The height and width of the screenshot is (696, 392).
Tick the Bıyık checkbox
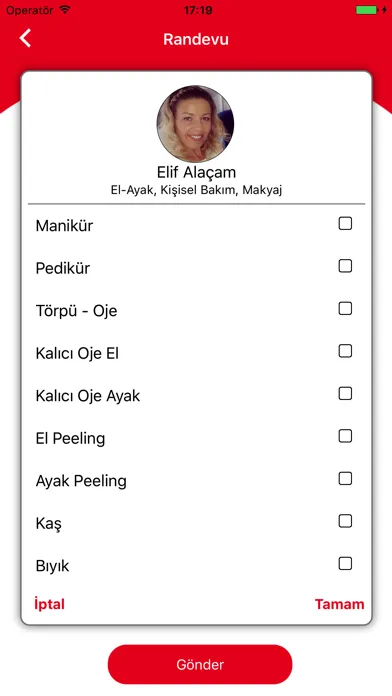345,564
